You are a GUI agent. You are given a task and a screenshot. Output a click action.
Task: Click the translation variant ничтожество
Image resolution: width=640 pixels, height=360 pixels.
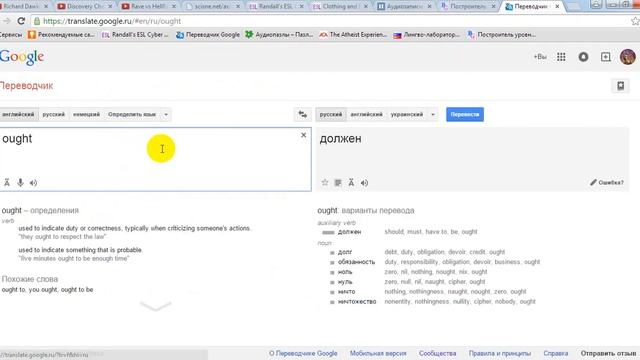357,302
